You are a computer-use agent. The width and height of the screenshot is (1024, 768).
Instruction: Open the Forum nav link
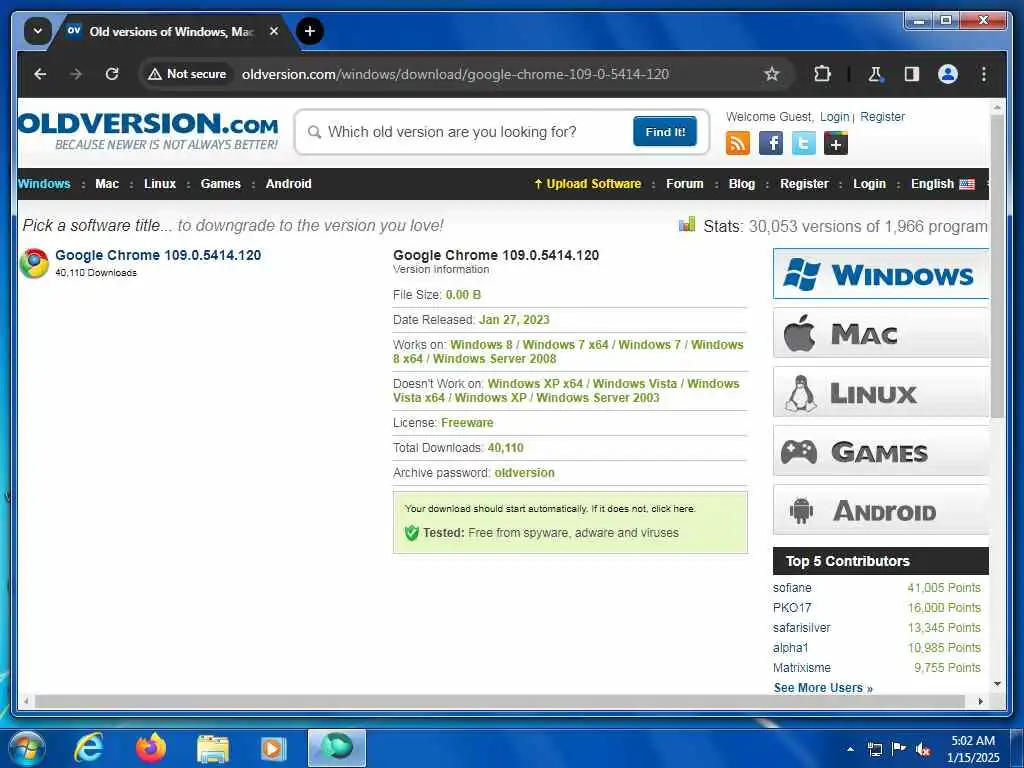pos(684,184)
